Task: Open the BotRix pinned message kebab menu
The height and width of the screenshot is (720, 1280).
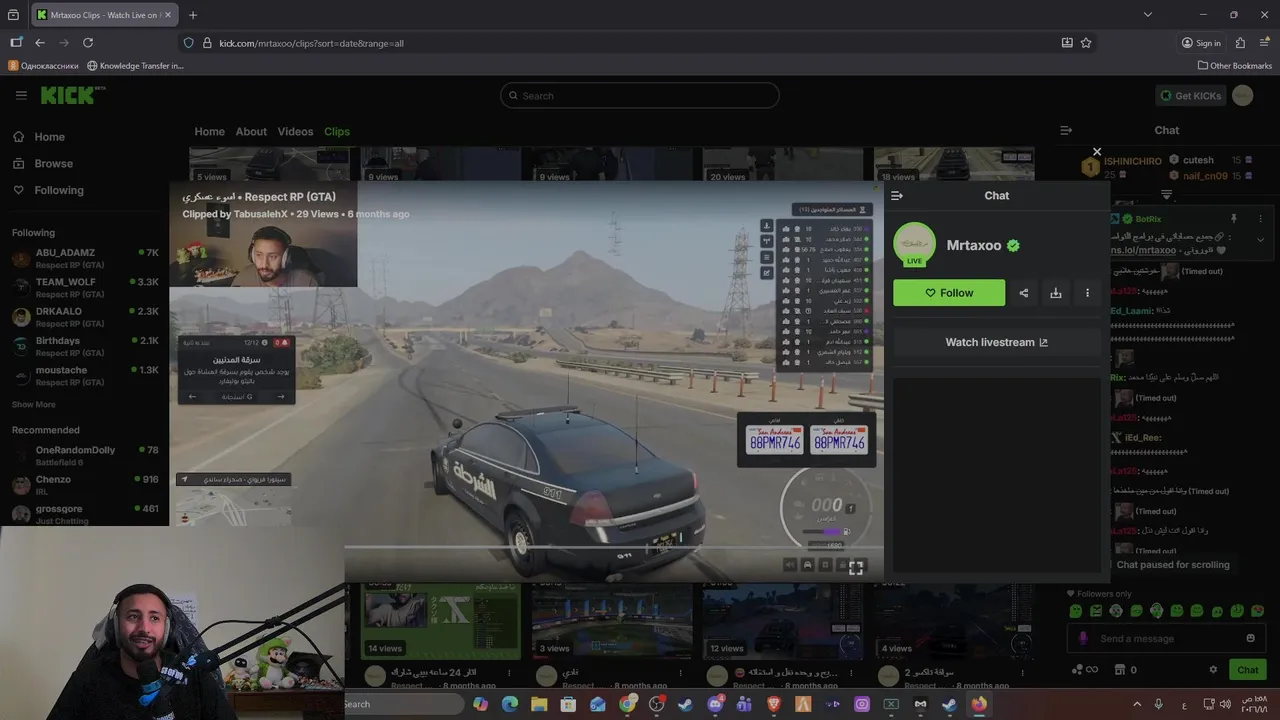Action: pyautogui.click(x=1260, y=219)
